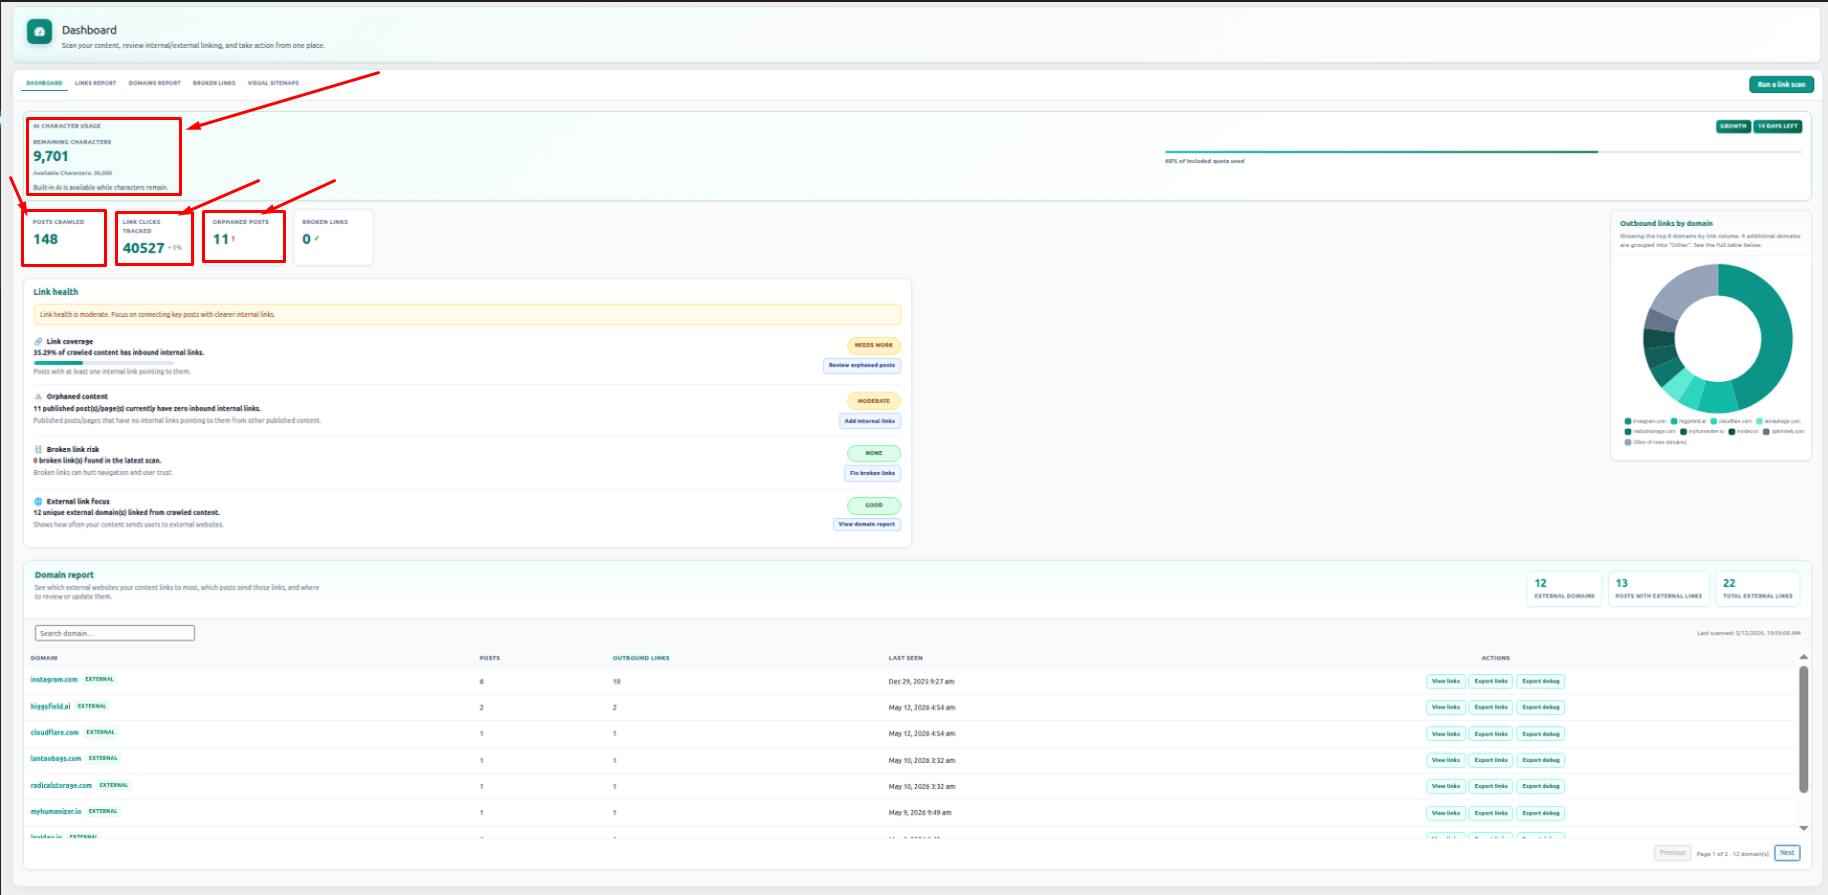Open the radicalstorage.com domain link
Viewport: 1828px width, 895px height.
61,785
